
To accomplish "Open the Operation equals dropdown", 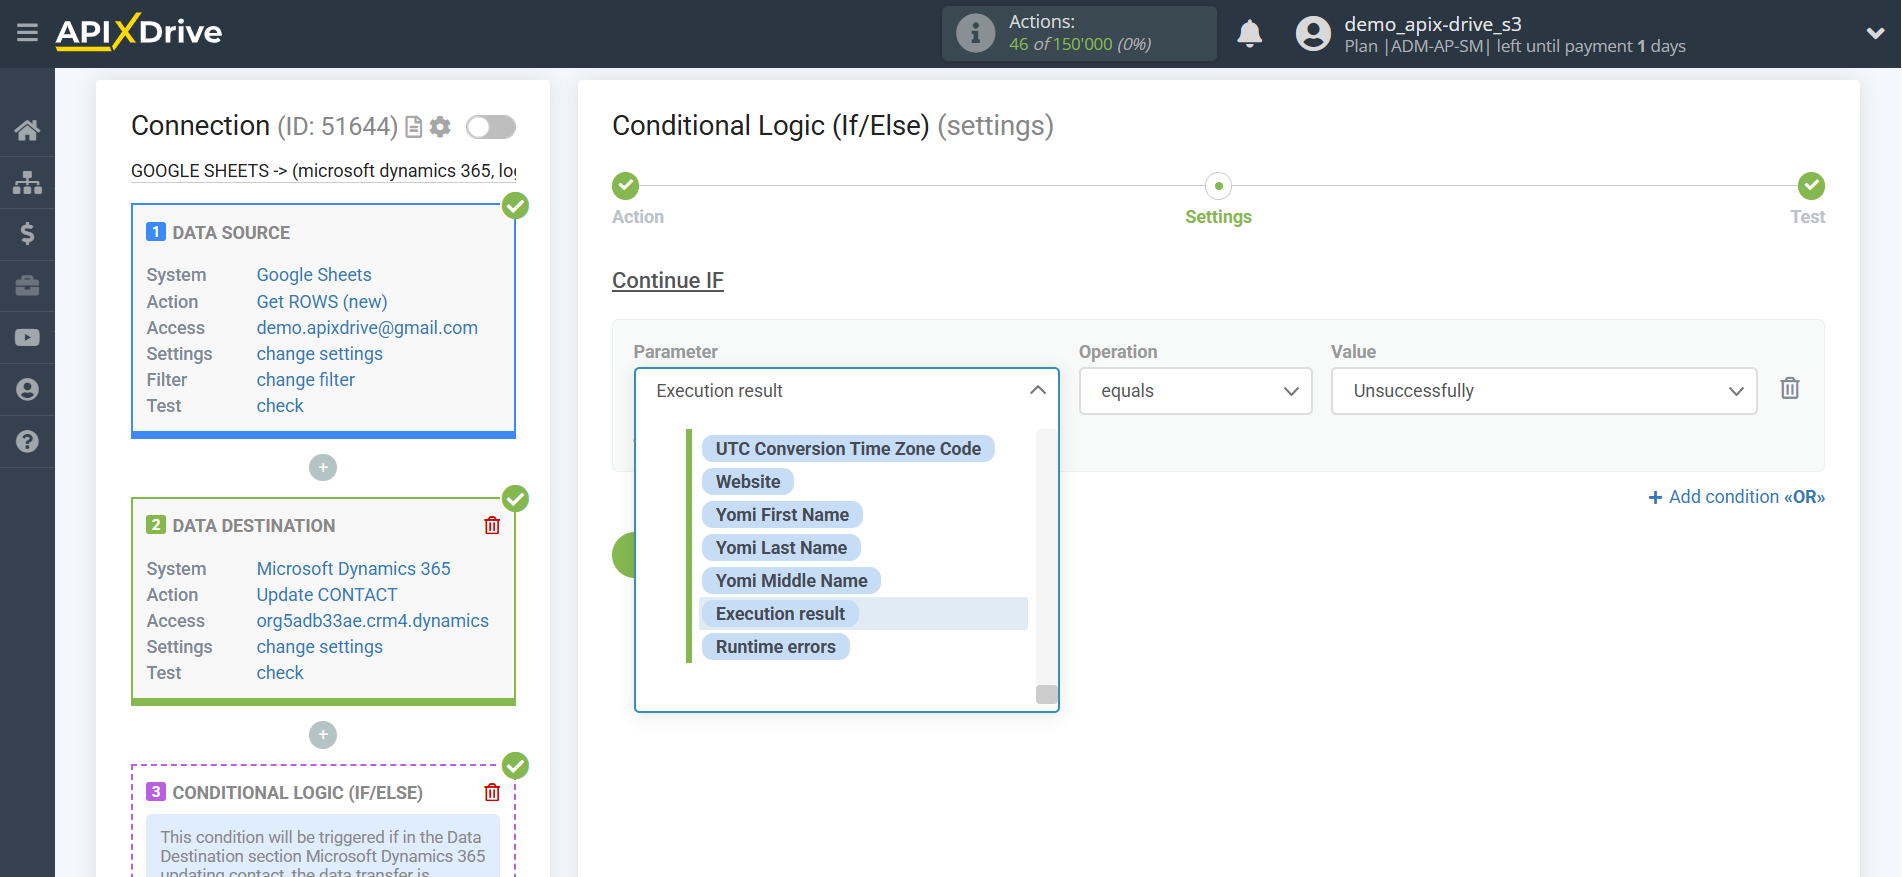I will coord(1195,391).
